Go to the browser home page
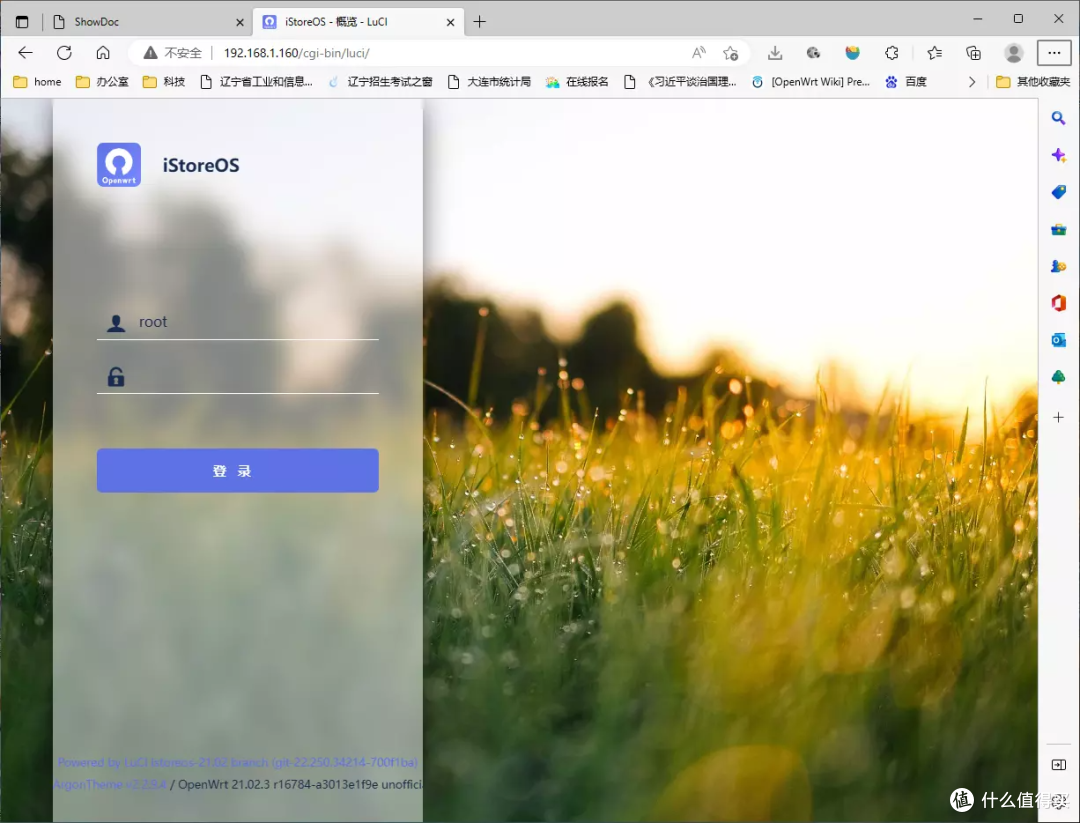This screenshot has width=1080, height=823. coord(103,53)
